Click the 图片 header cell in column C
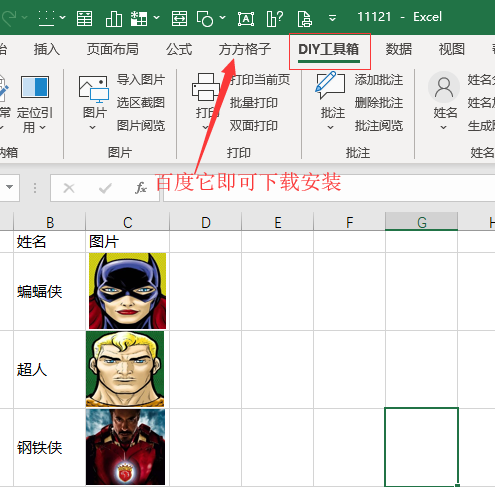The width and height of the screenshot is (495, 487). (128, 242)
